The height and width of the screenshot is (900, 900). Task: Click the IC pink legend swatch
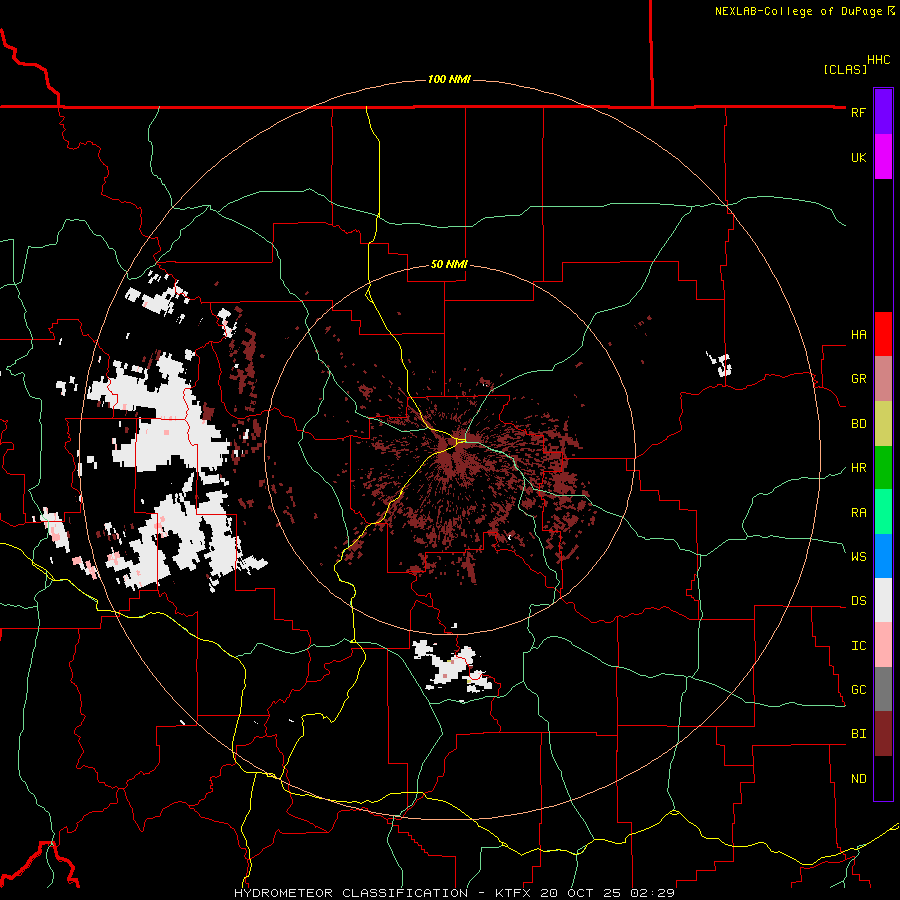point(883,645)
